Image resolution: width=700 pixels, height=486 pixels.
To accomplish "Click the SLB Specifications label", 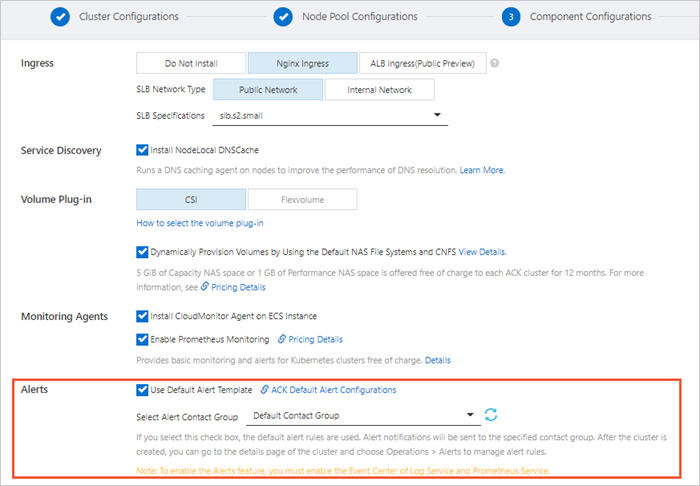I will pyautogui.click(x=170, y=116).
